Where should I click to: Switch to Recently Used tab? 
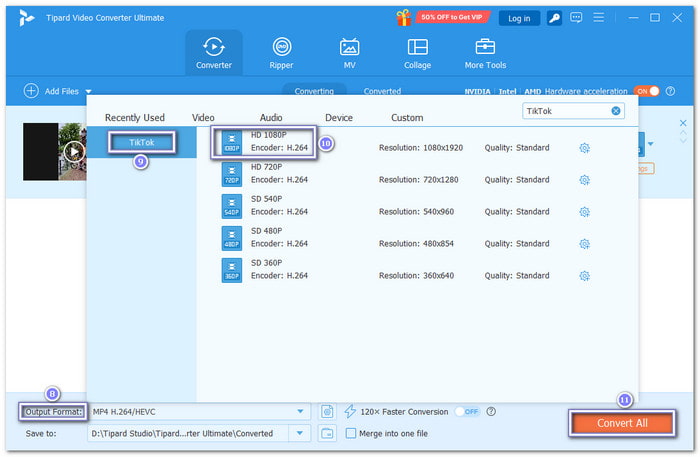135,117
